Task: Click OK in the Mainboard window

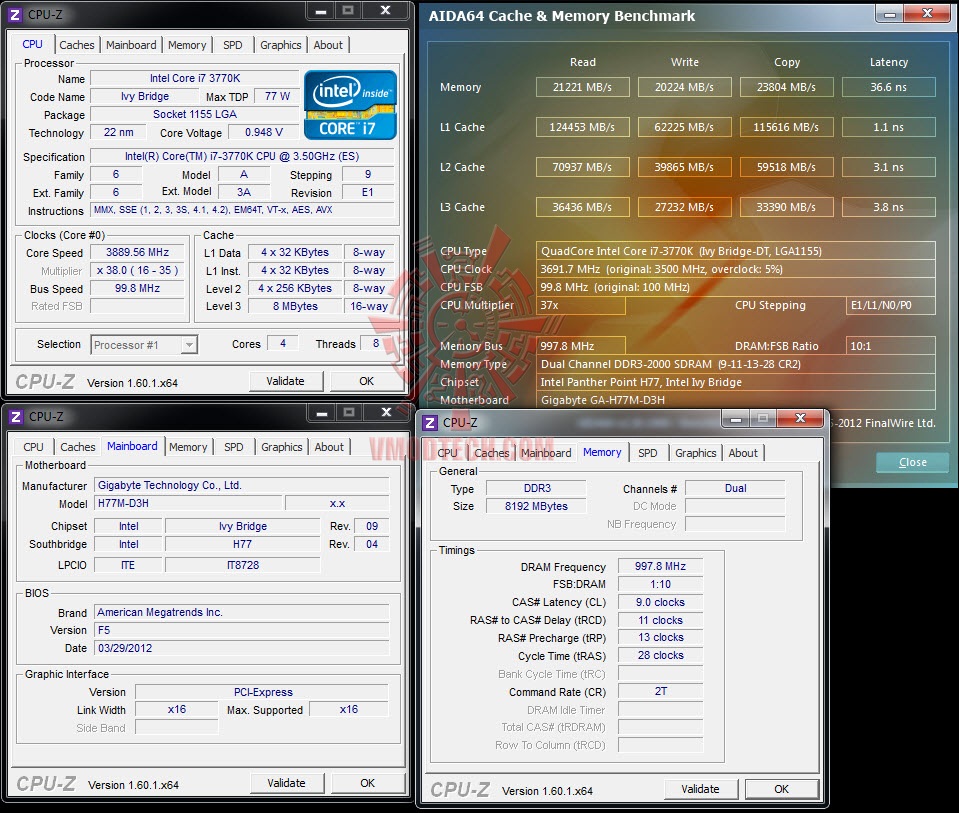Action: tap(368, 783)
